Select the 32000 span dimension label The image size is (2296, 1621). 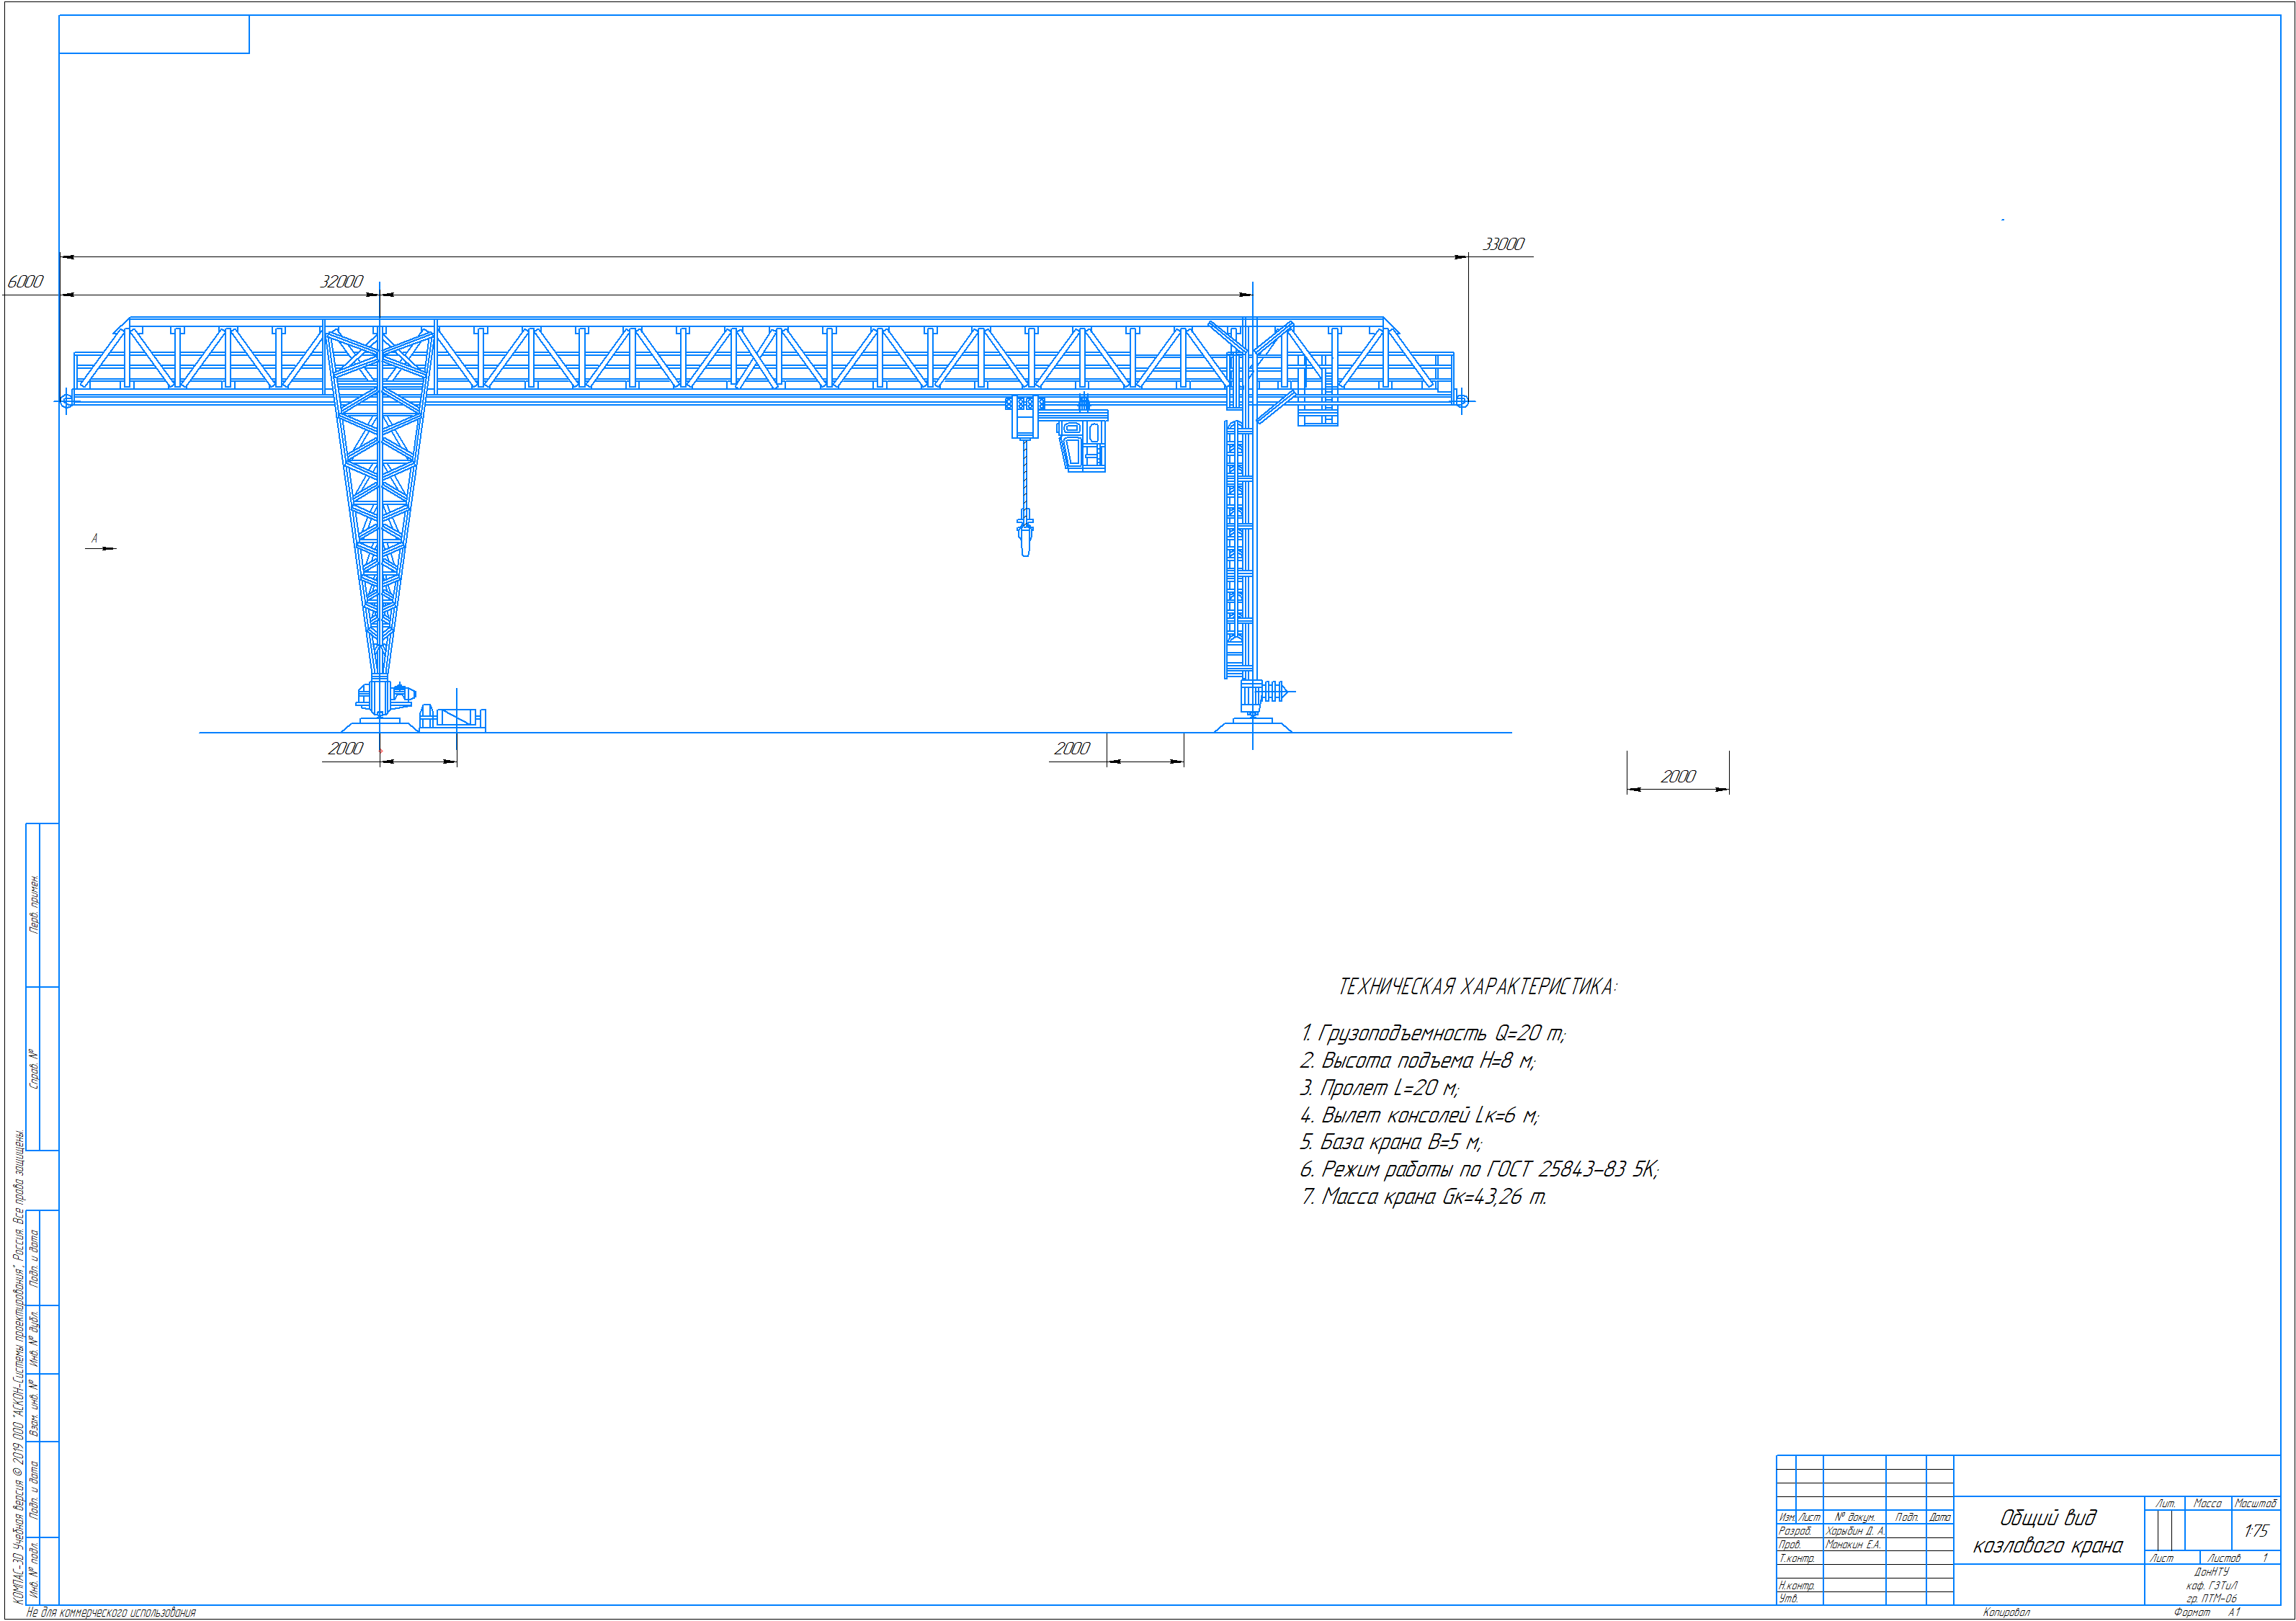(x=341, y=282)
